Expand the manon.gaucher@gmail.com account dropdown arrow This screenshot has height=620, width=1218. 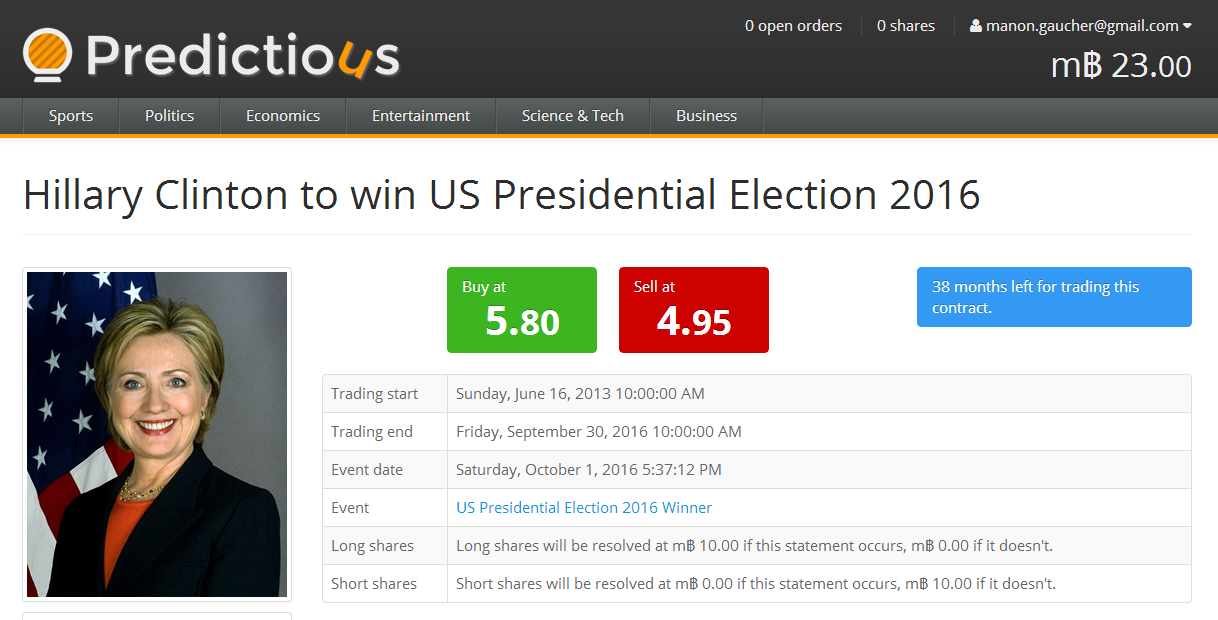point(1187,26)
